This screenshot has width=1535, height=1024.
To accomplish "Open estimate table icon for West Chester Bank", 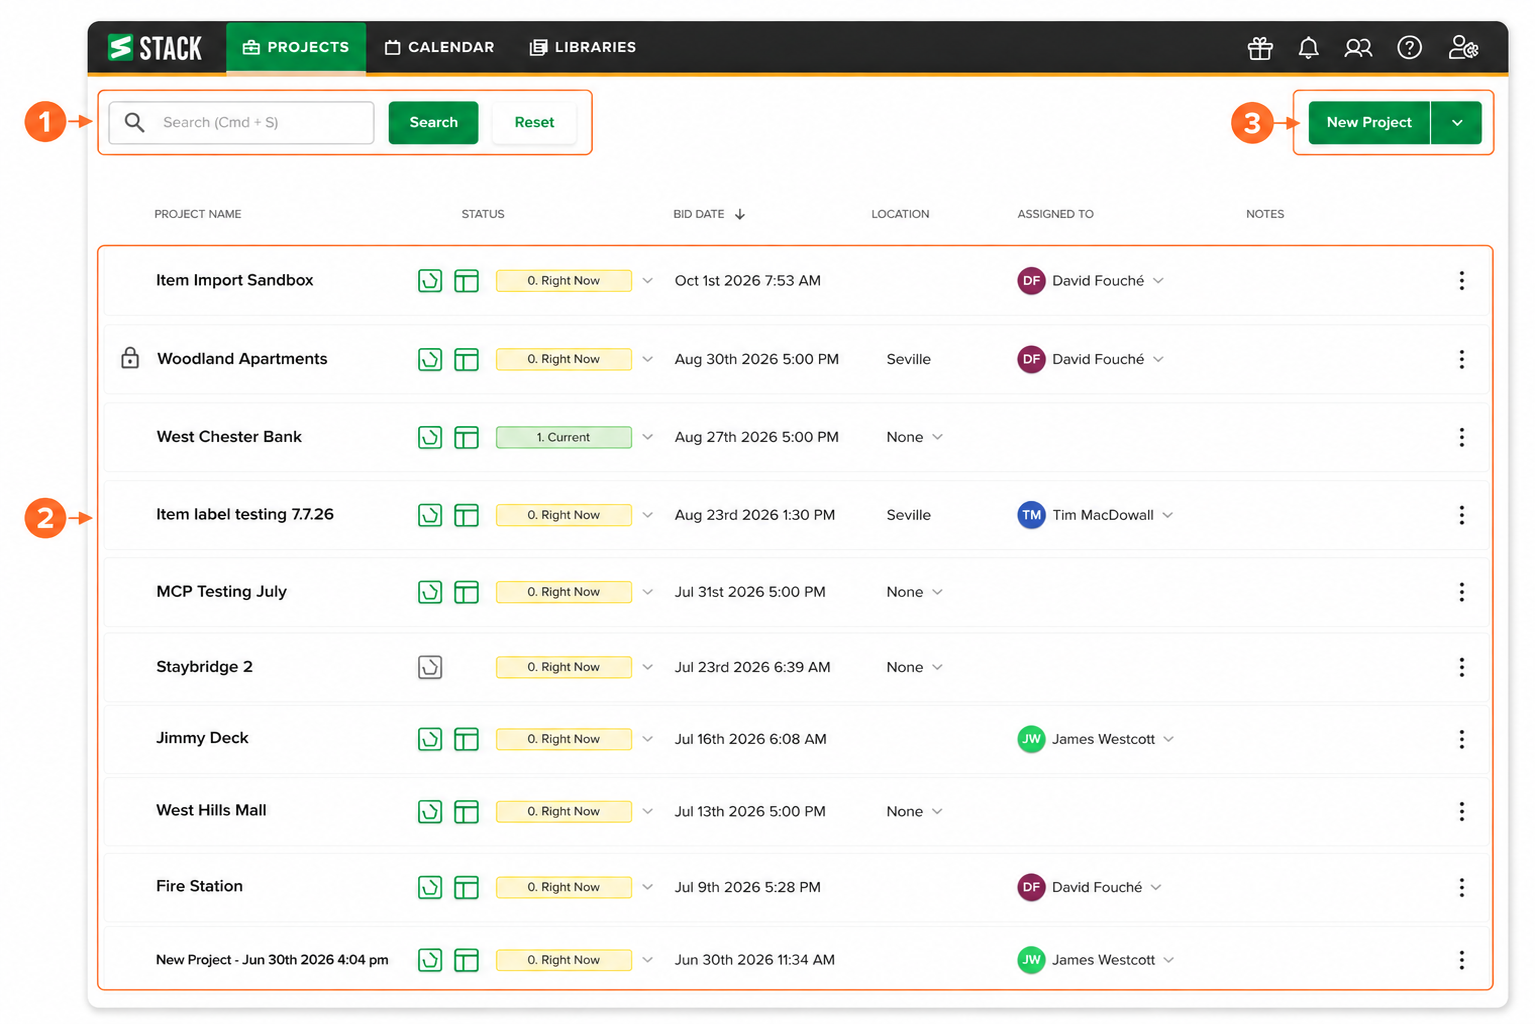I will click(x=466, y=437).
